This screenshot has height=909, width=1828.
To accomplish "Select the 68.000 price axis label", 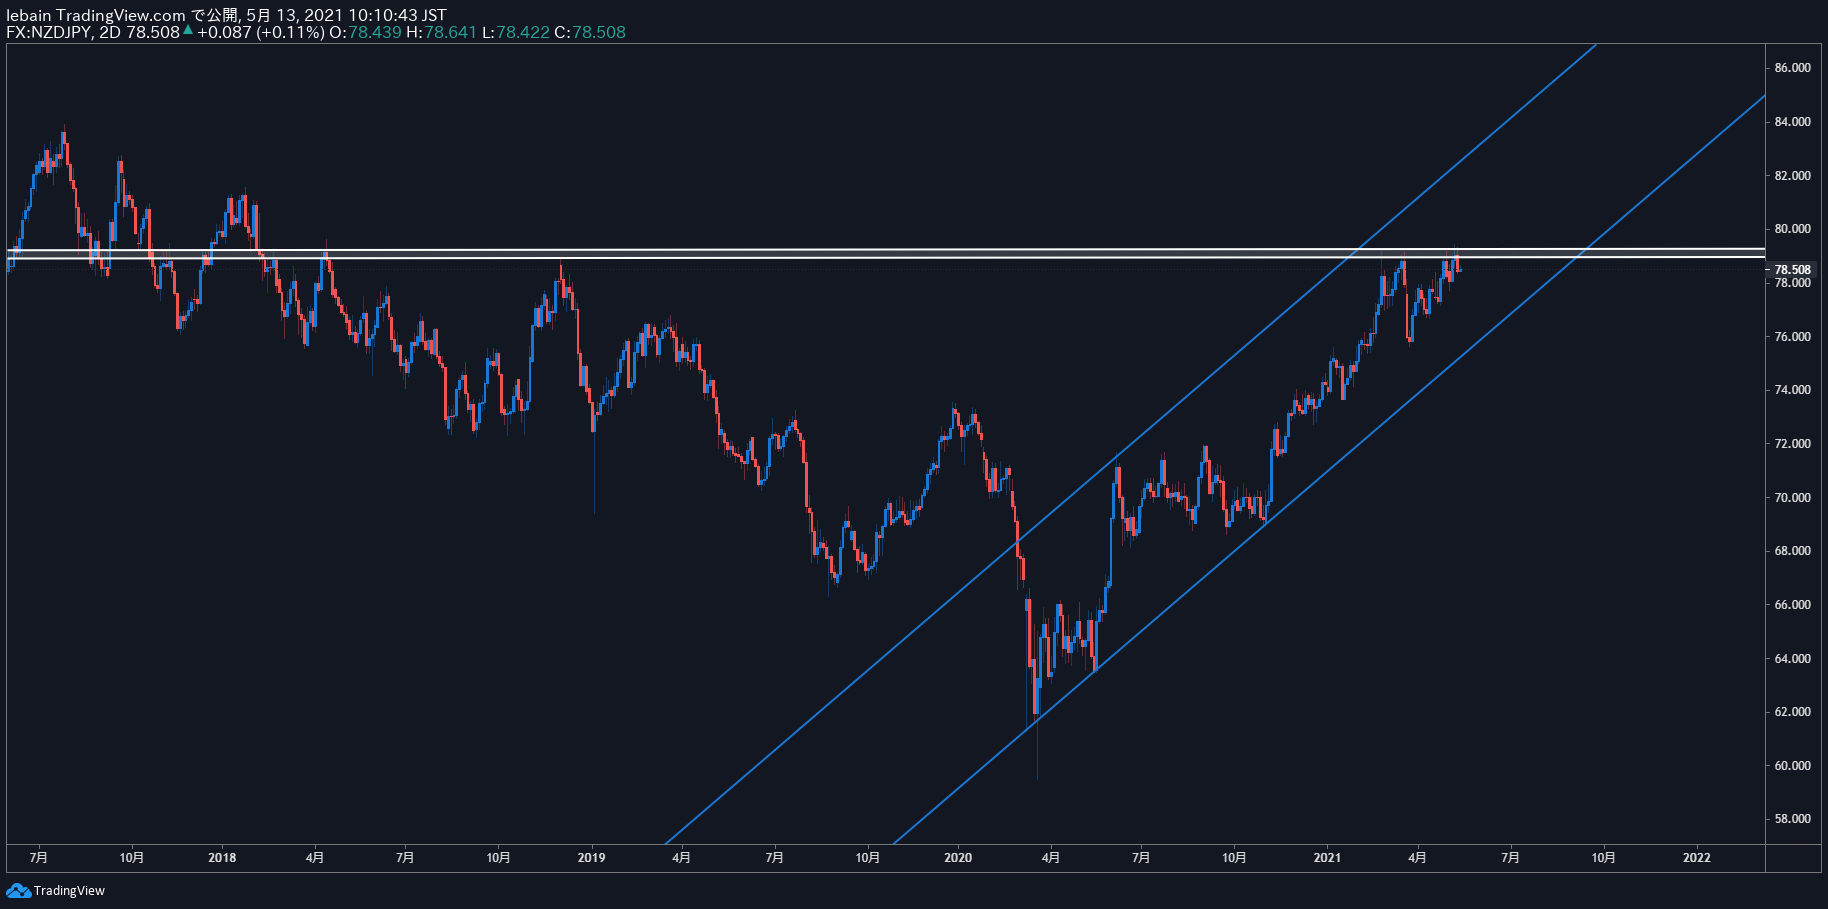I will coord(1792,551).
